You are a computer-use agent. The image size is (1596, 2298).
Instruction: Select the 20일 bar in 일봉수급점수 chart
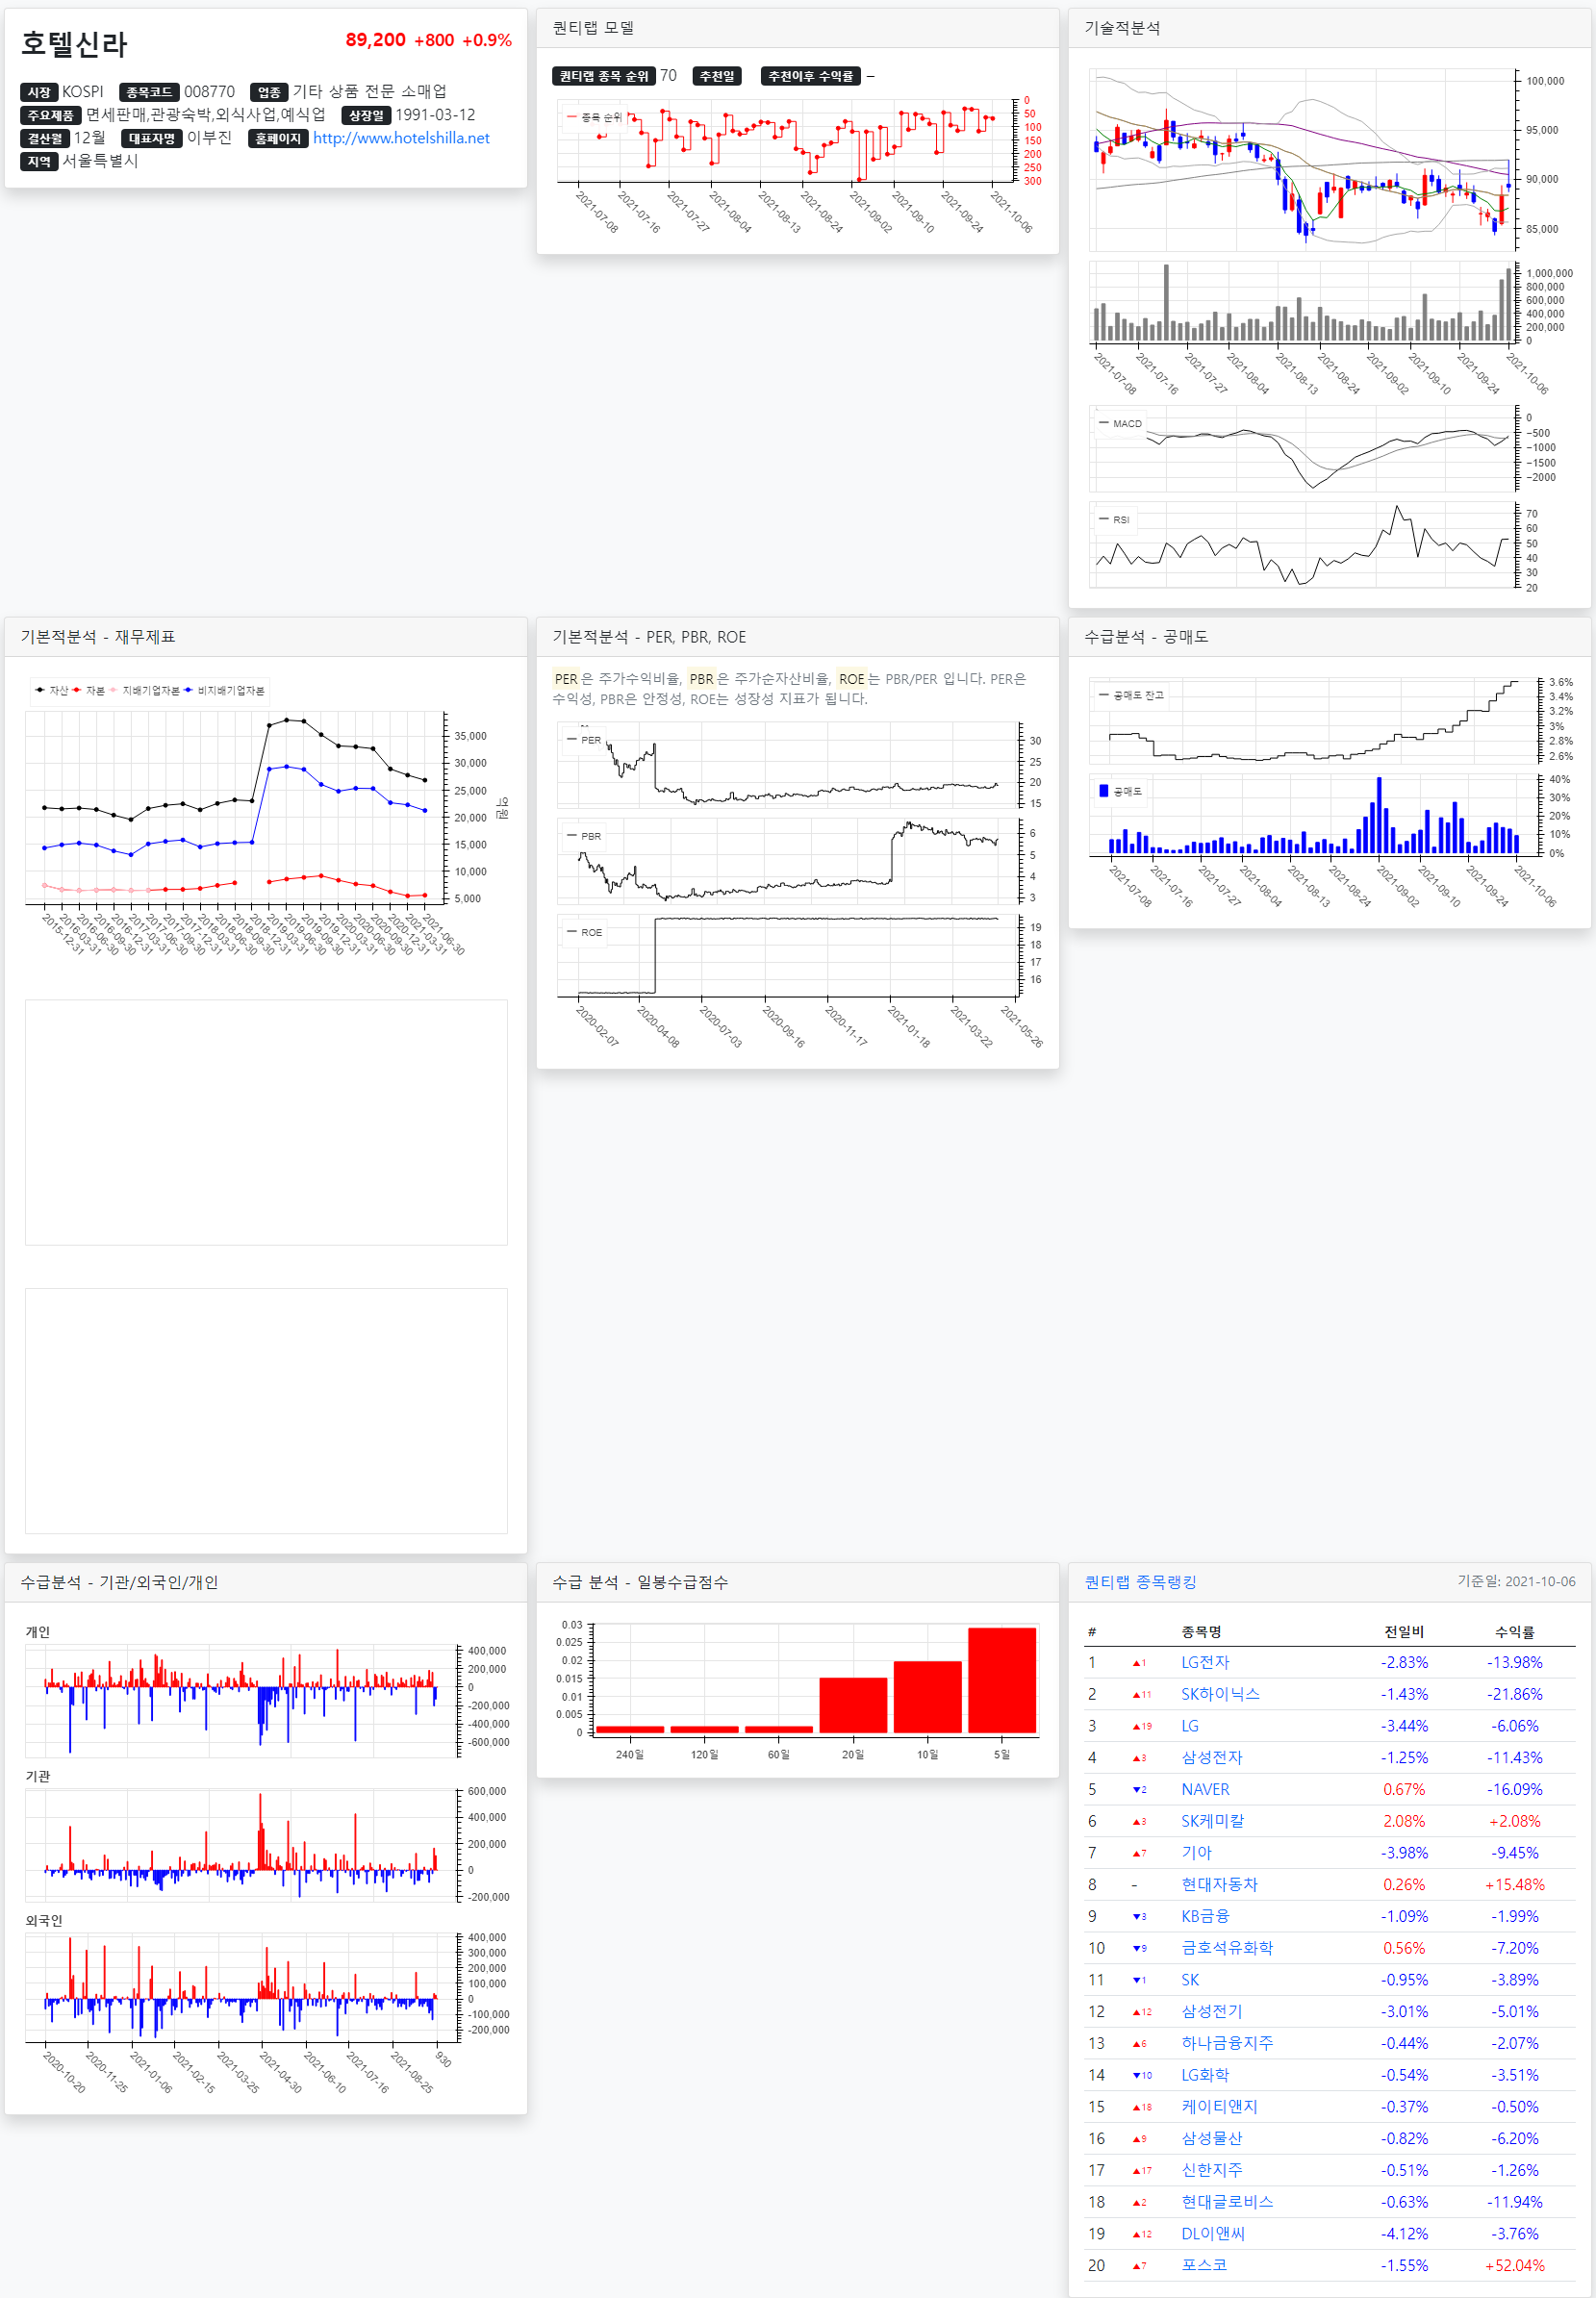tap(853, 1705)
